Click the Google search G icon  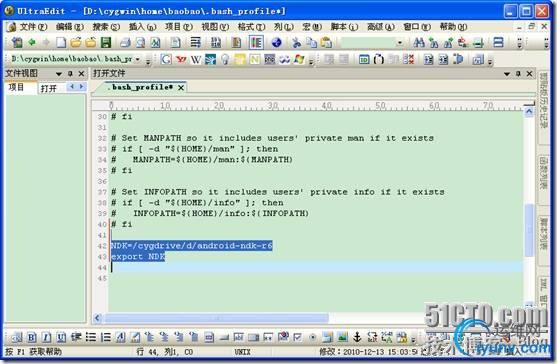click(166, 59)
